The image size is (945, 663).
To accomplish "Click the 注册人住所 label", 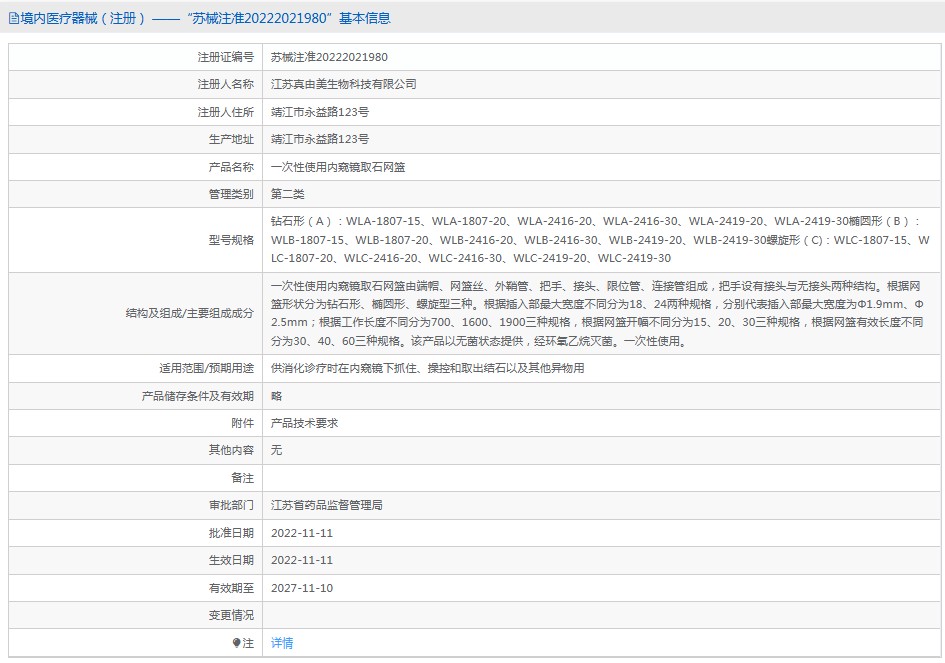I will [225, 112].
